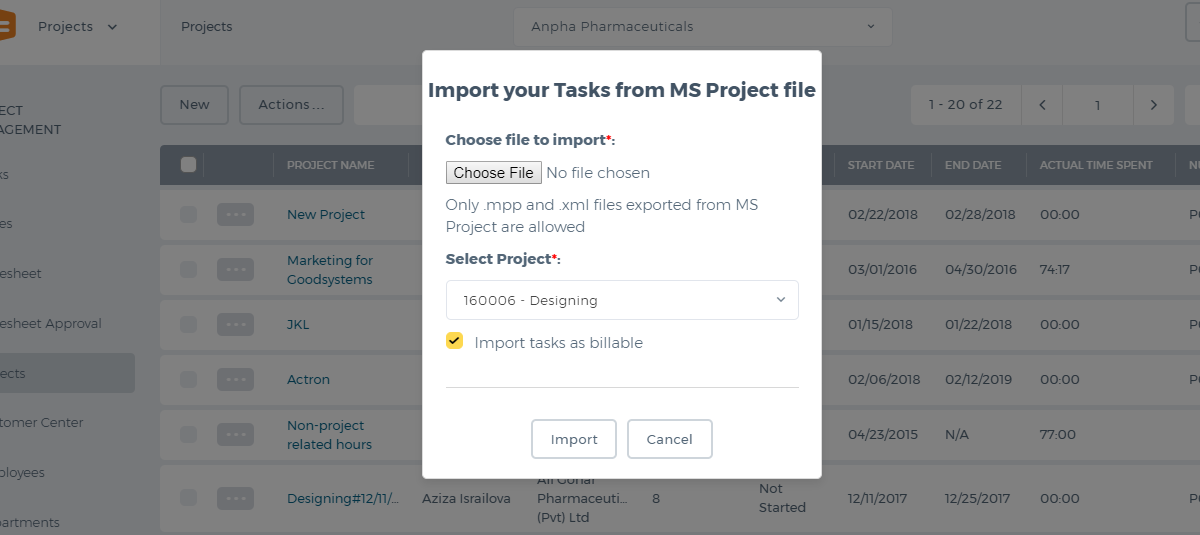Expand the Projects module dropdown
The height and width of the screenshot is (535, 1200).
coord(78,27)
